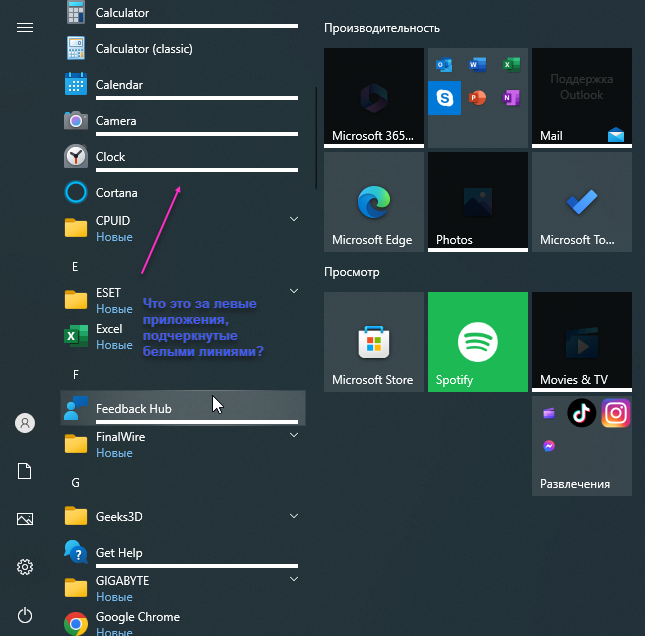The image size is (645, 636).
Task: Expand the Geeks3D folder chevron
Action: click(294, 516)
